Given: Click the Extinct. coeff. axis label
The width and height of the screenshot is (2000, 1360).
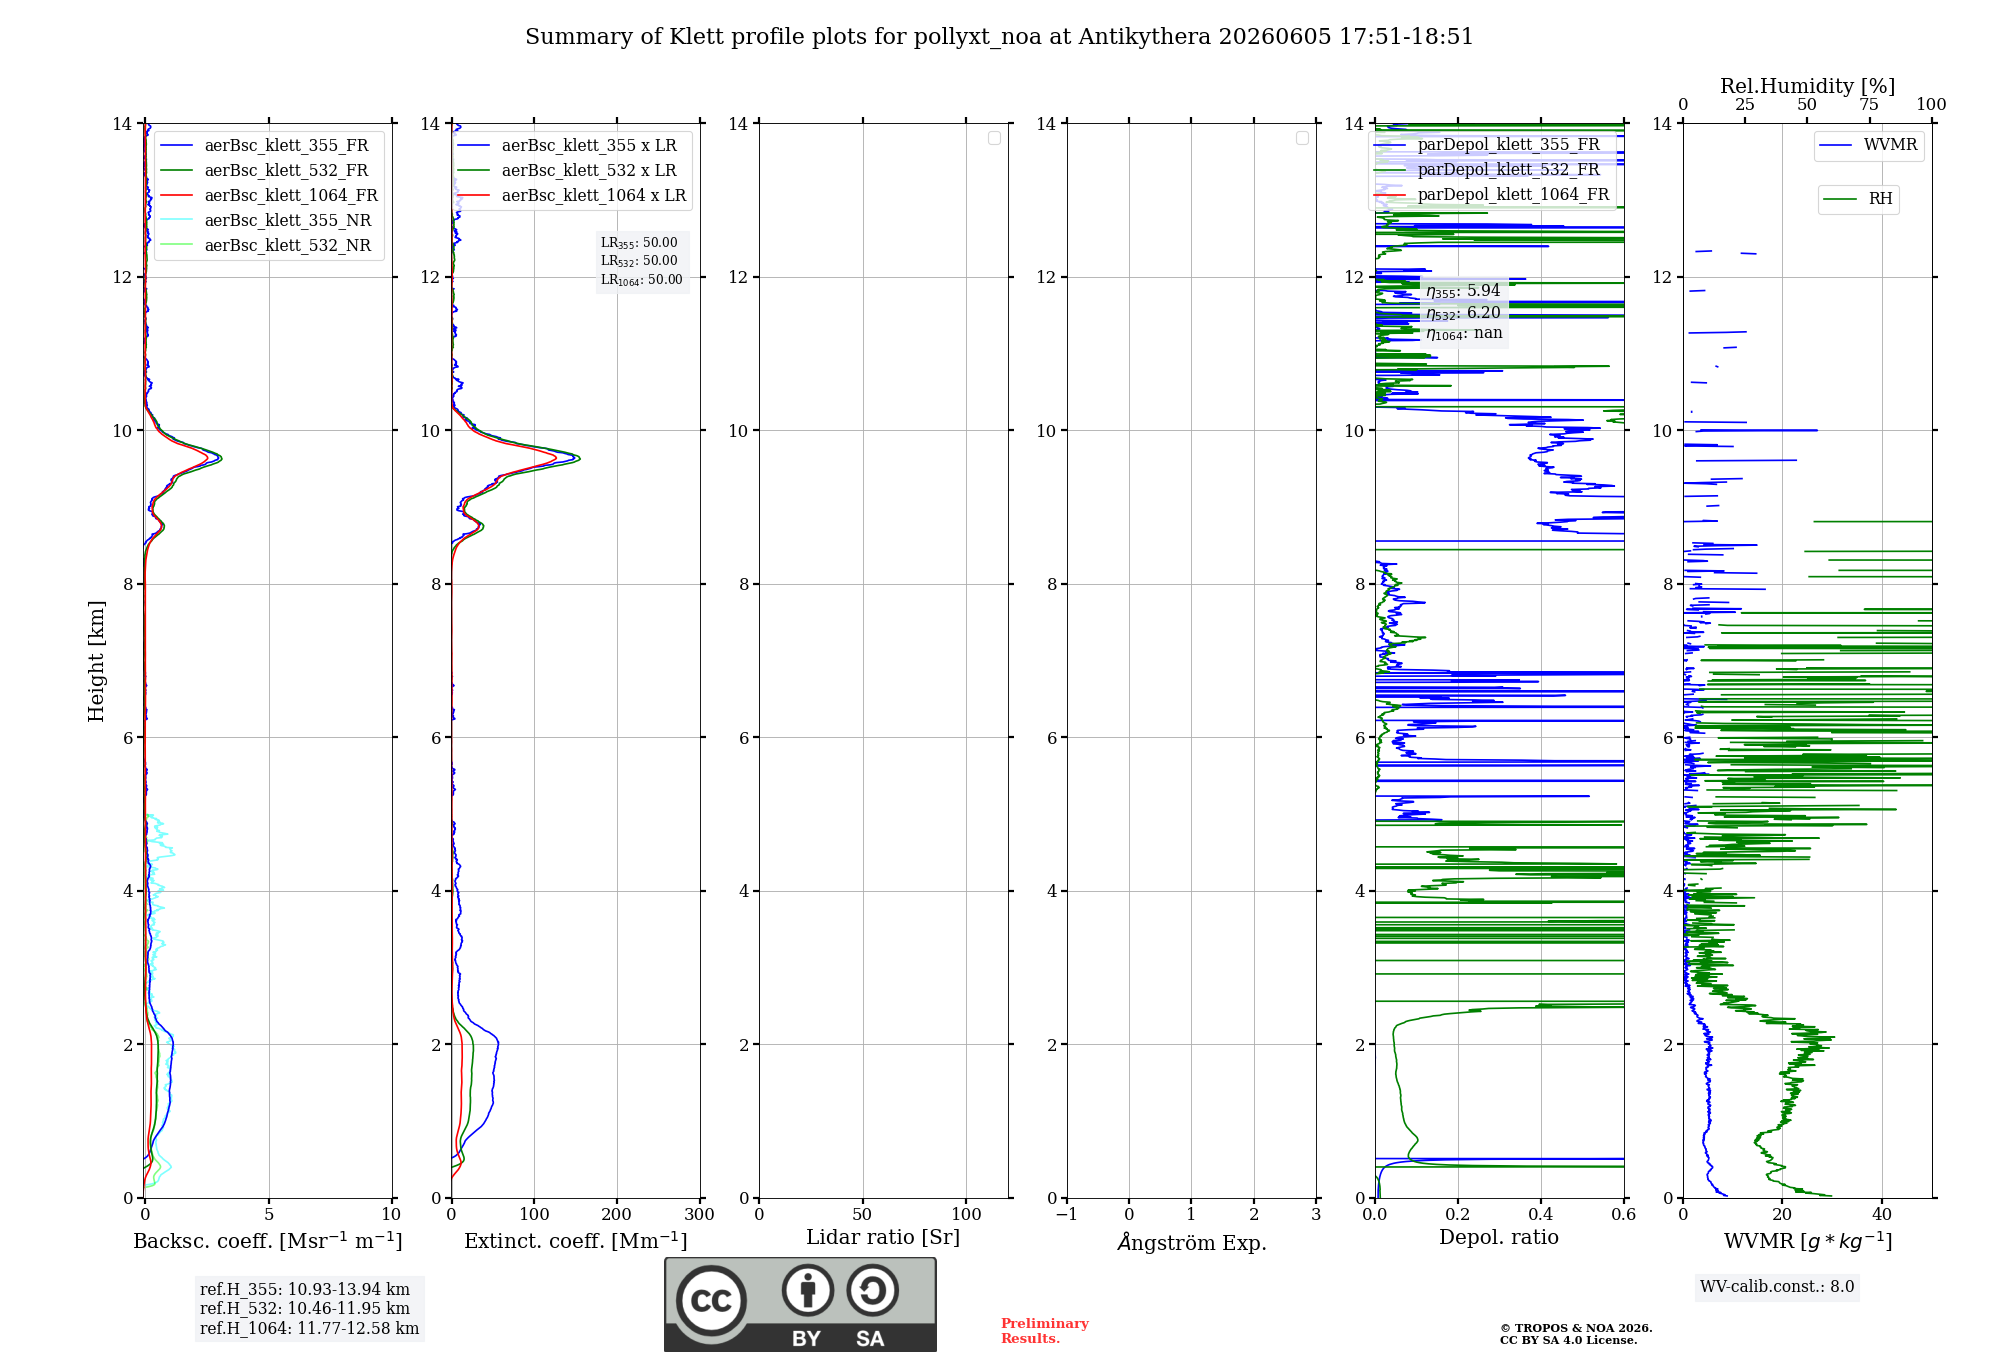Looking at the screenshot, I should 576,1241.
